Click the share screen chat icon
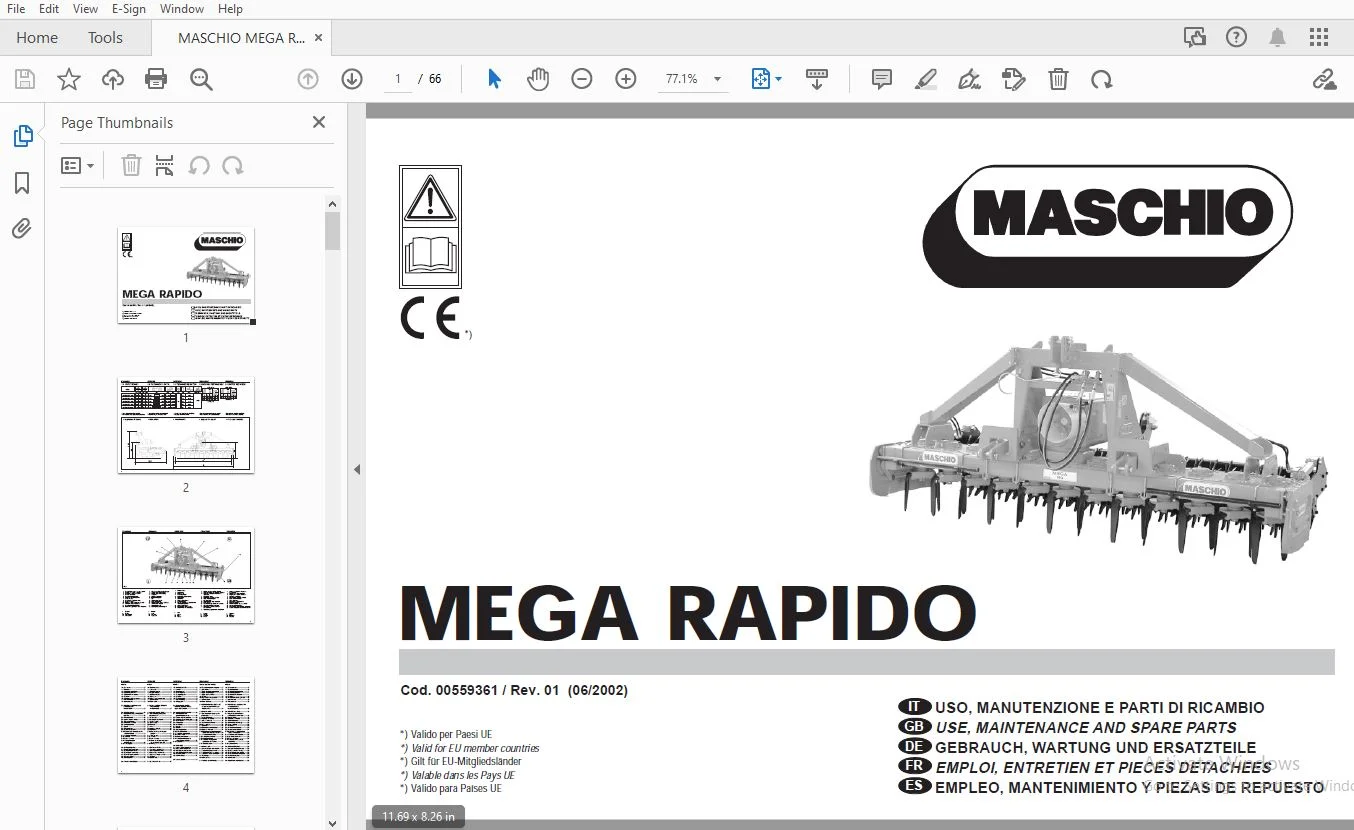 1195,38
